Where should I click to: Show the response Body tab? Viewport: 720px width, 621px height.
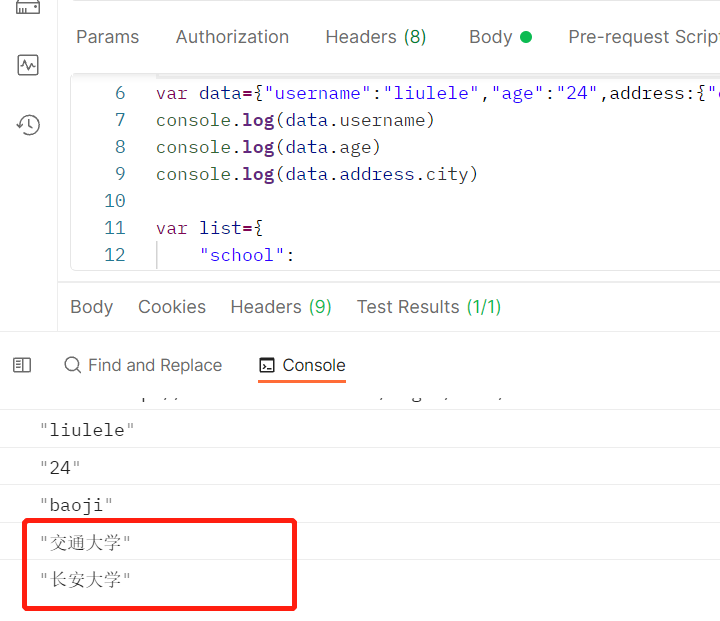91,307
